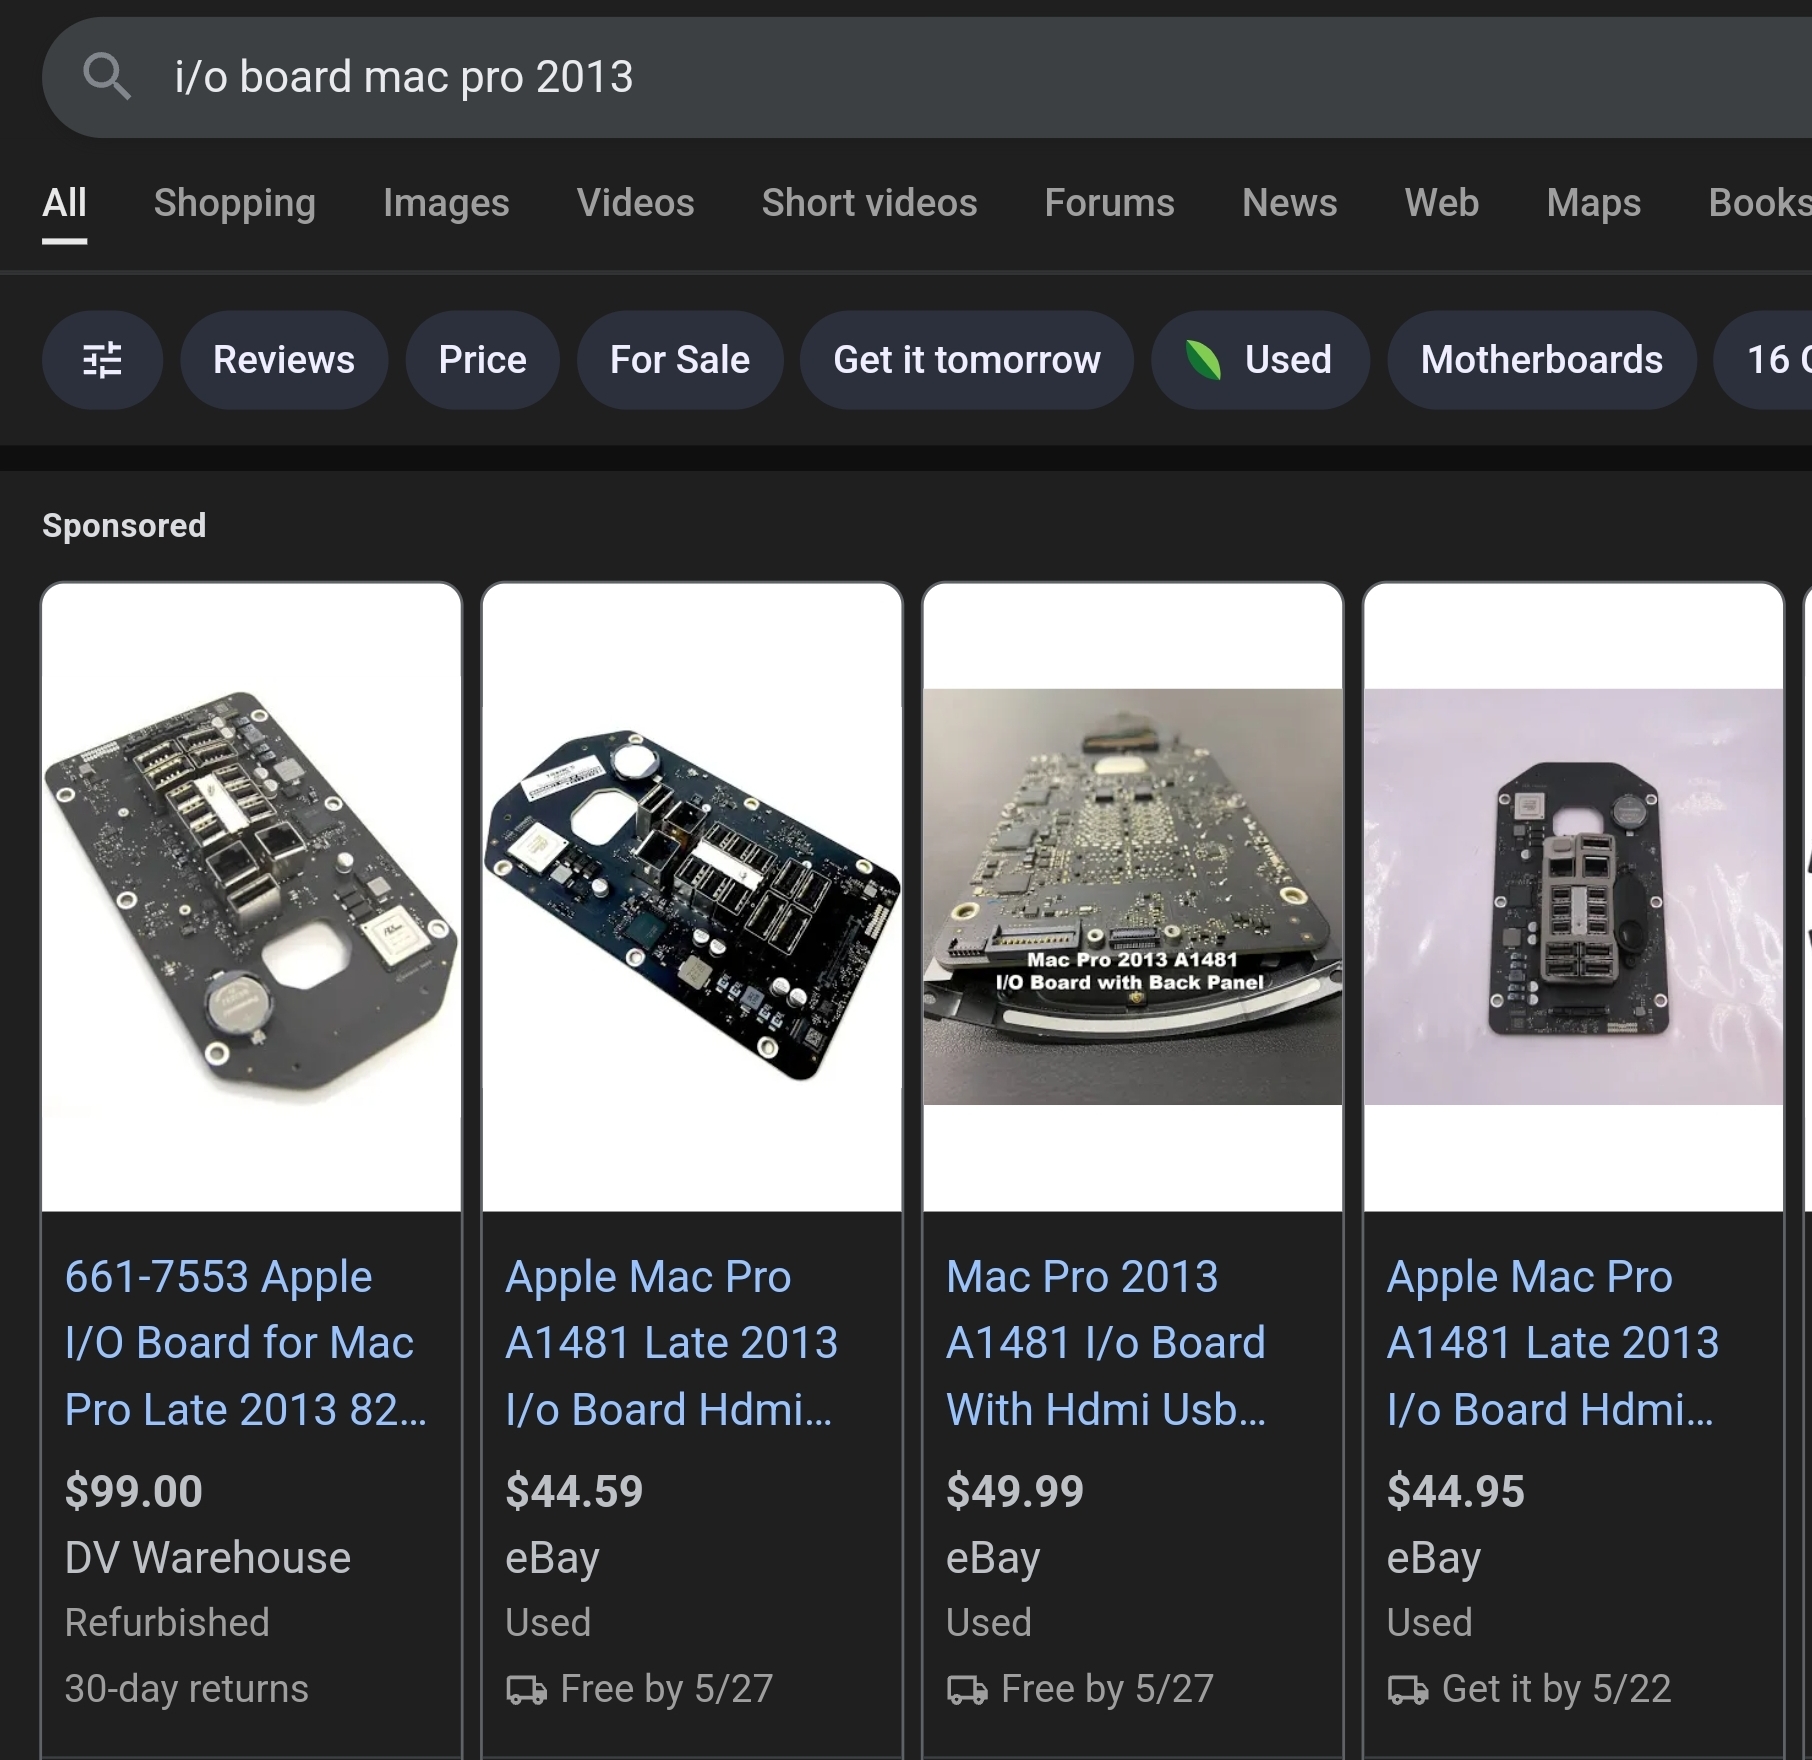Click the '30-day returns' text
The image size is (1812, 1760).
(187, 1689)
